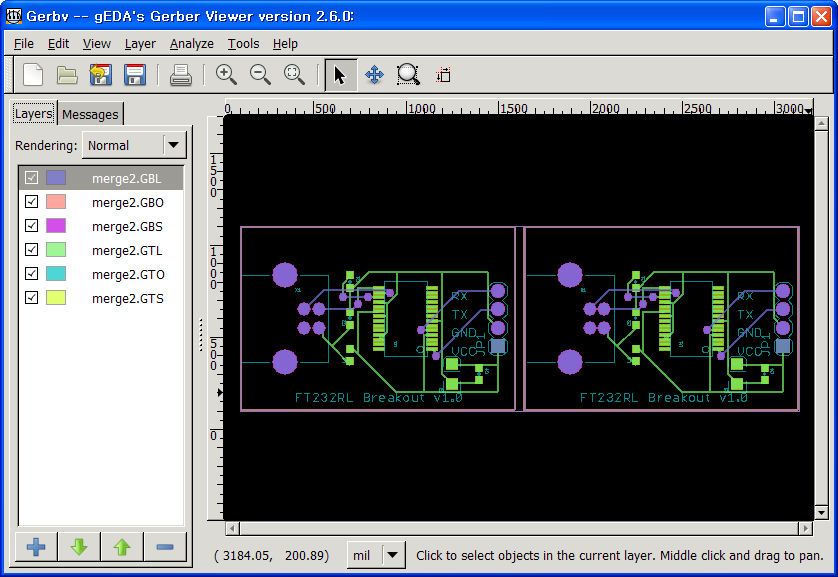Screen dimensions: 838x577
Task: Select the Pointer tool
Action: click(340, 75)
